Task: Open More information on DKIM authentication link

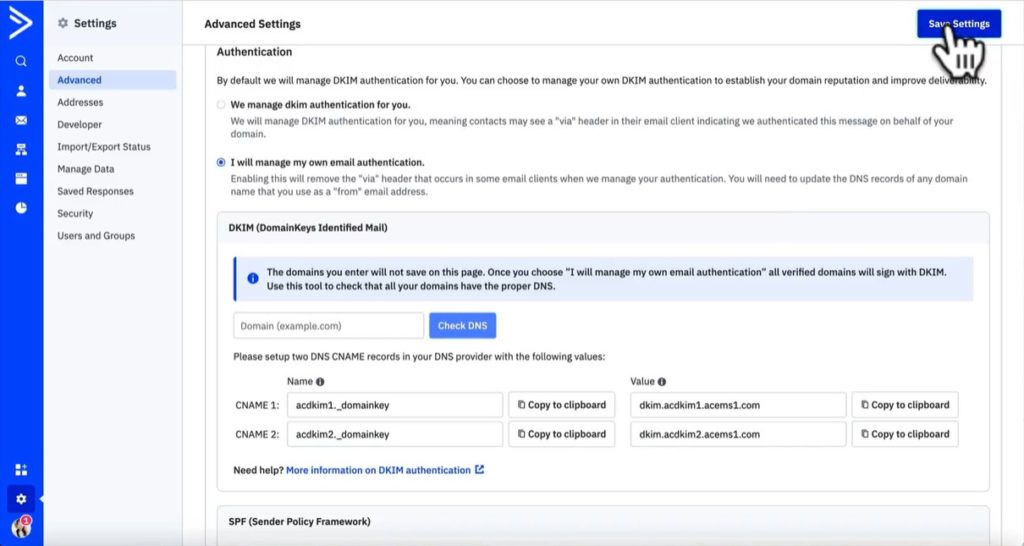Action: pos(378,470)
